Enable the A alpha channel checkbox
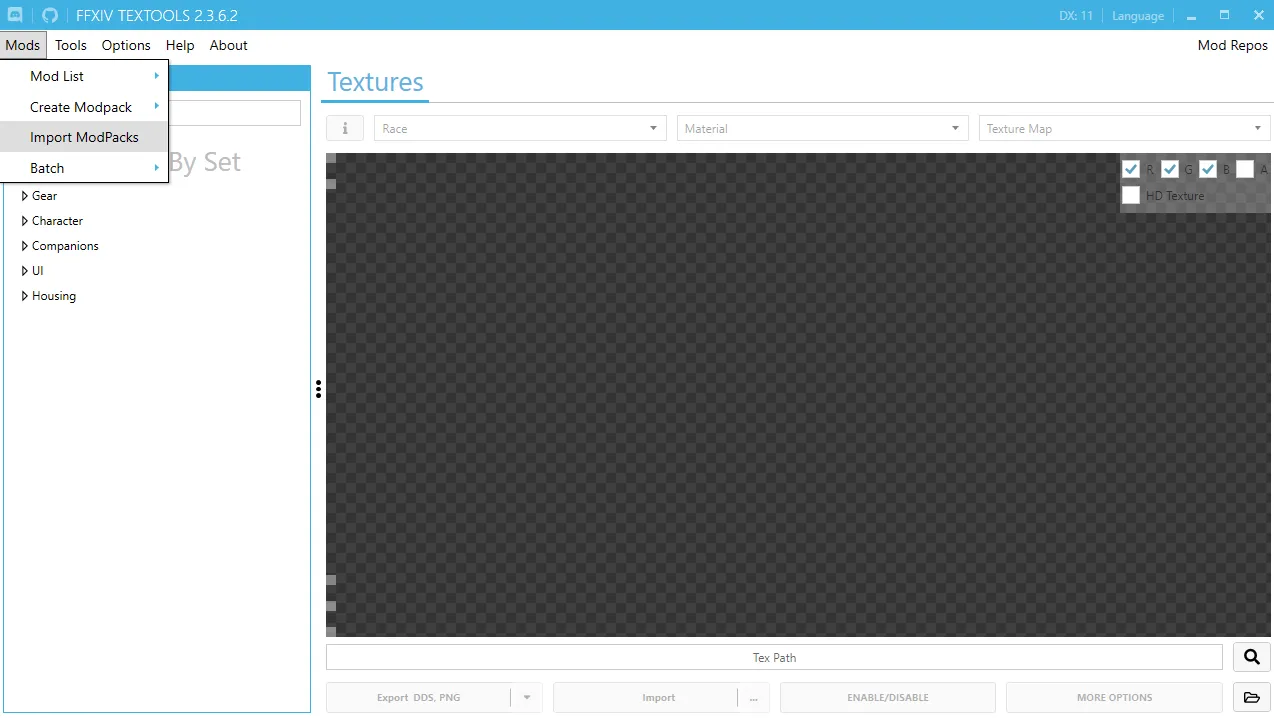Viewport: 1274px width, 718px height. coord(1244,169)
